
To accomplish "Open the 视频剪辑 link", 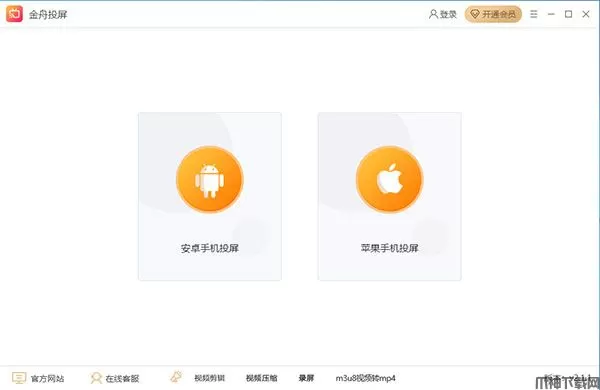I will tap(209, 378).
